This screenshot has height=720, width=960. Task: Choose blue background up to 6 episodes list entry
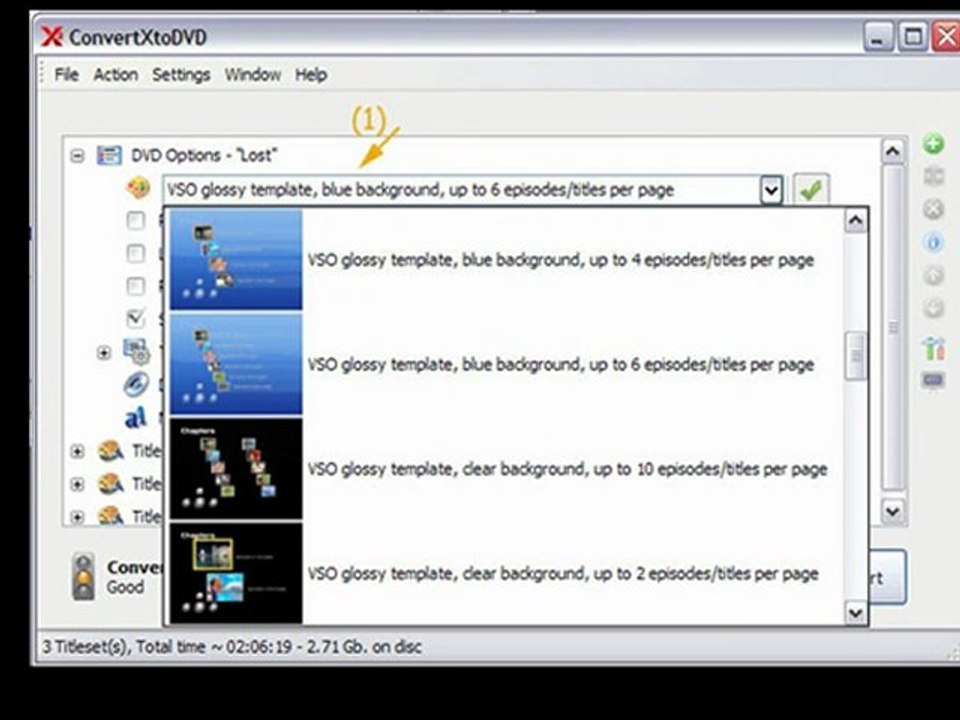click(506, 364)
